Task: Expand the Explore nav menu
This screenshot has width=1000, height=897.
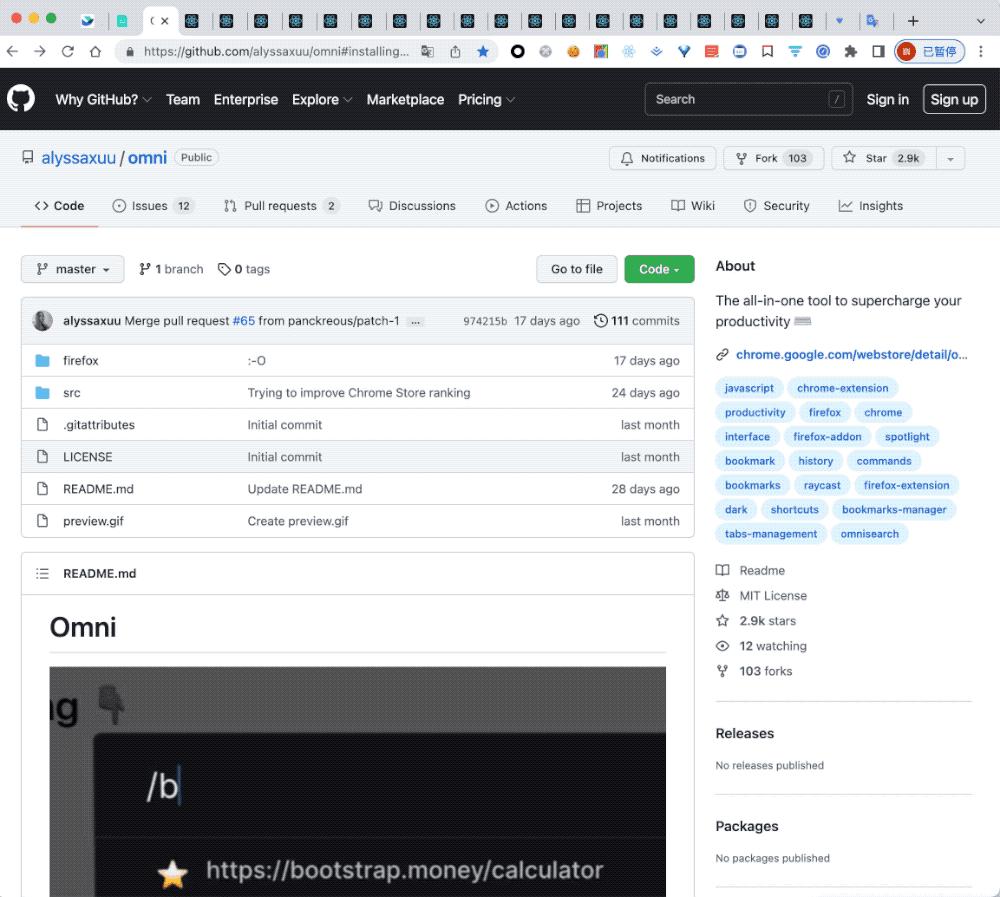Action: click(x=322, y=100)
